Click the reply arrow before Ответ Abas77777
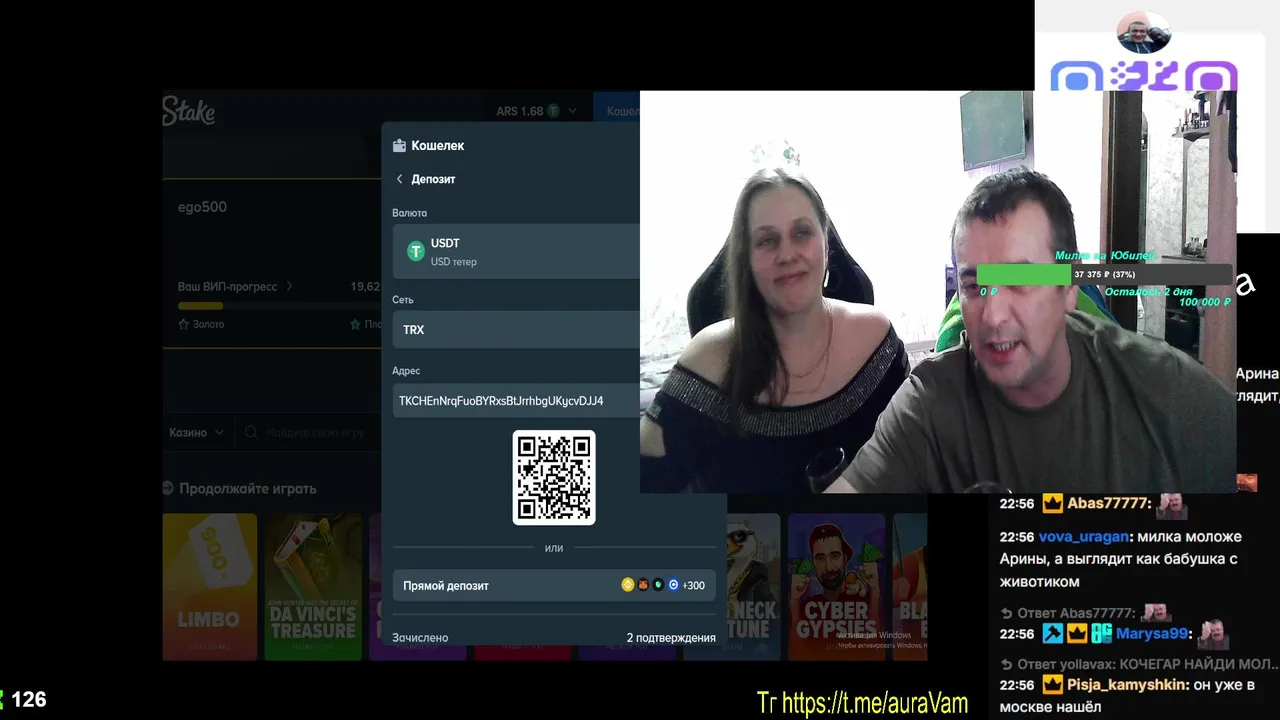Image resolution: width=1280 pixels, height=720 pixels. point(1007,613)
